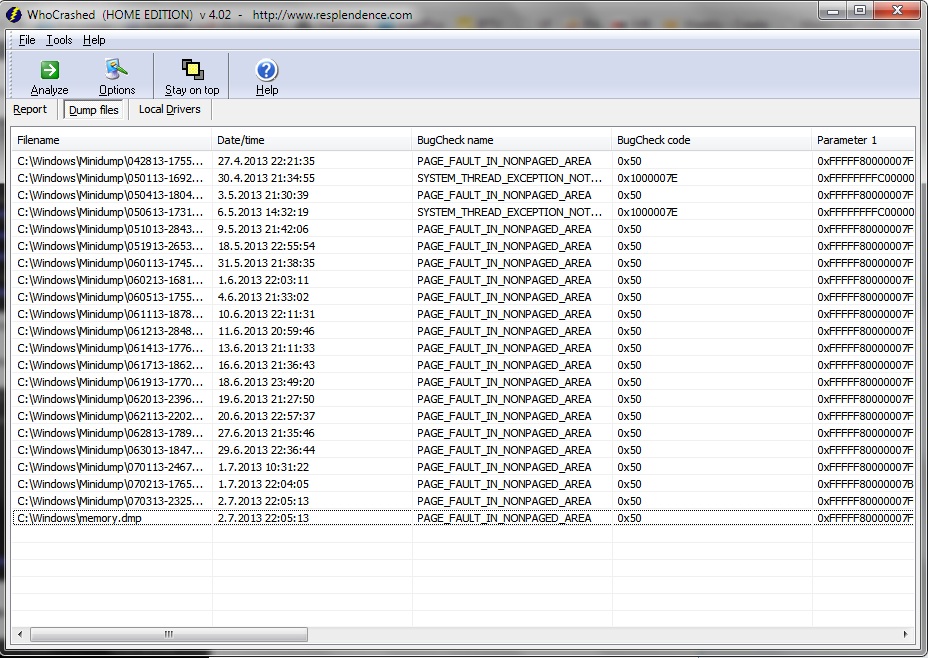Viewport: 928px width, 658px height.
Task: Sort by BugCheck code column header
Action: [x=712, y=140]
